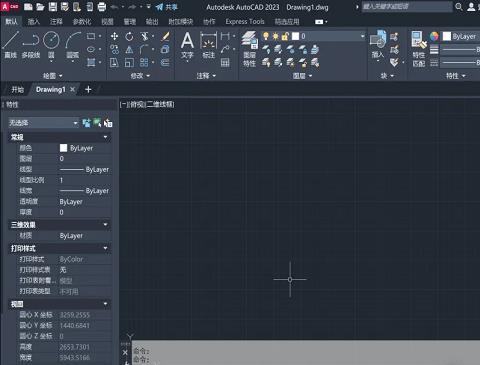Activate the Trim tool
This screenshot has height=365, width=480.
click(x=144, y=36)
